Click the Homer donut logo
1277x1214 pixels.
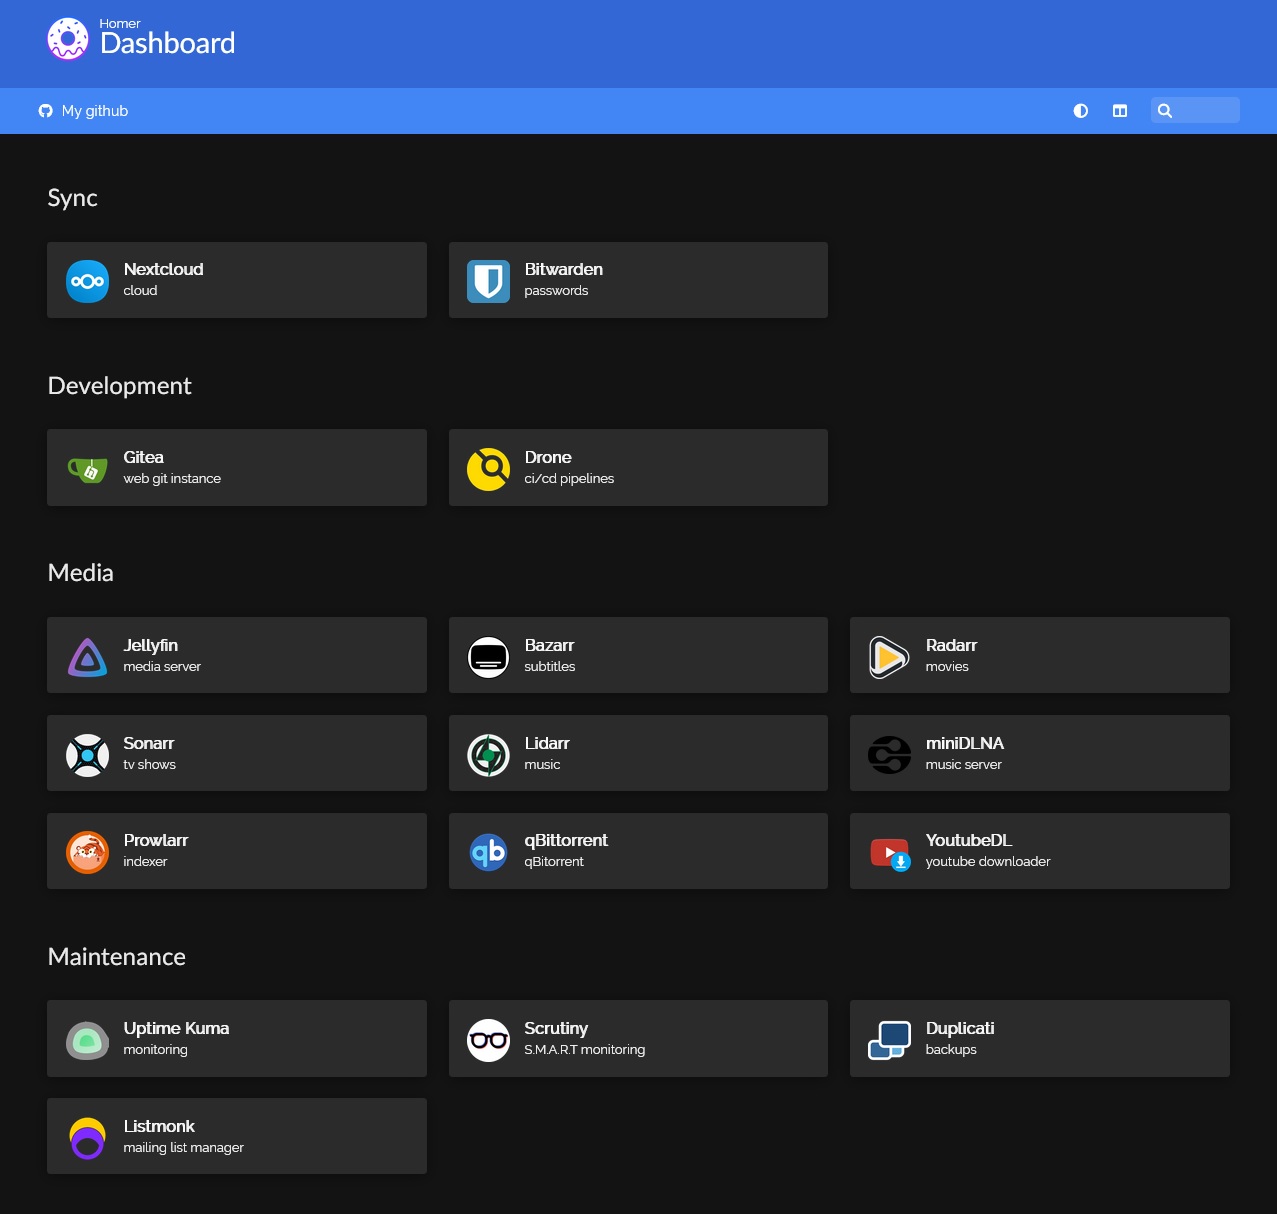68,39
